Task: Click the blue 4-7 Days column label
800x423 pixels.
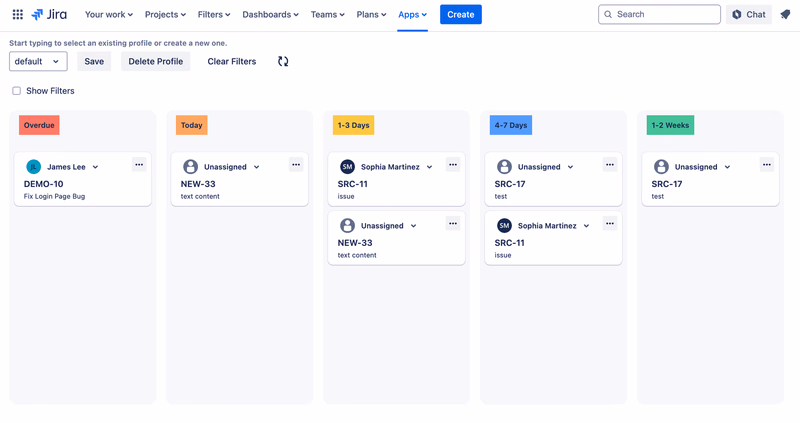Action: tap(511, 125)
